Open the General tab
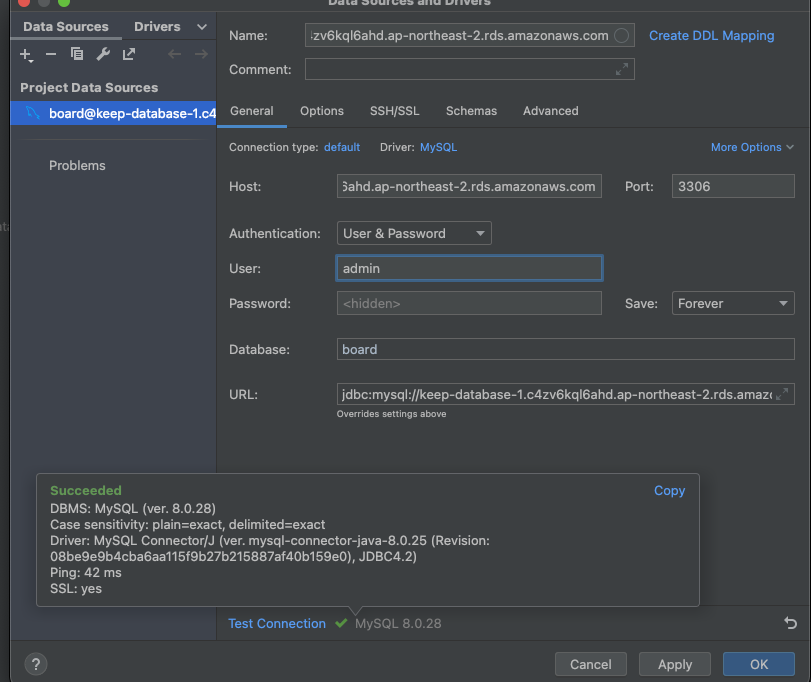The width and height of the screenshot is (811, 682). pyautogui.click(x=252, y=111)
